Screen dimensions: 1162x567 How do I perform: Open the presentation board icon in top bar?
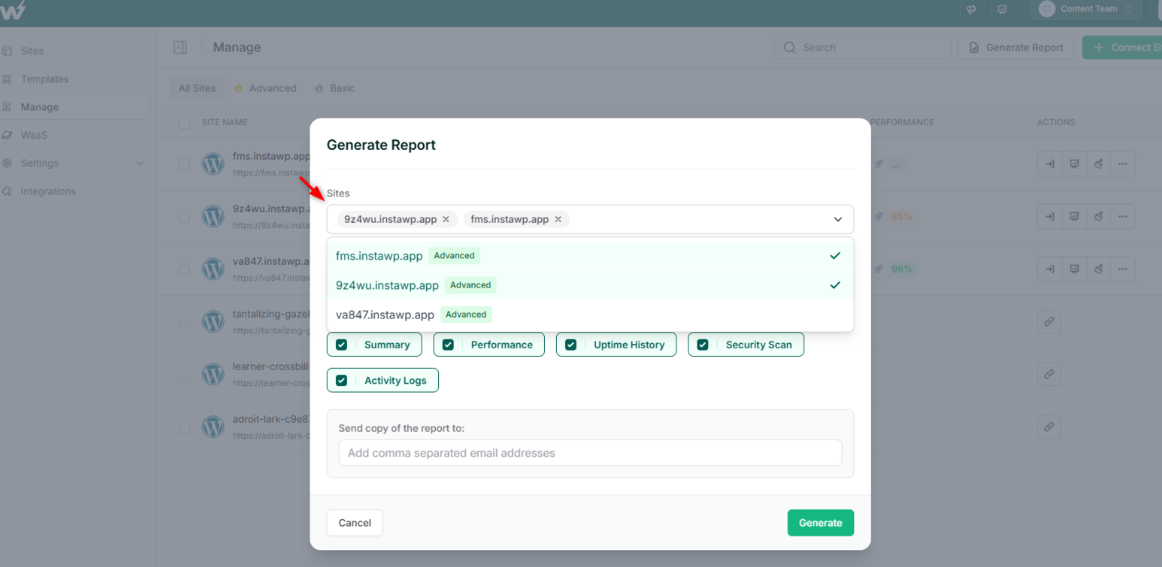point(1002,10)
